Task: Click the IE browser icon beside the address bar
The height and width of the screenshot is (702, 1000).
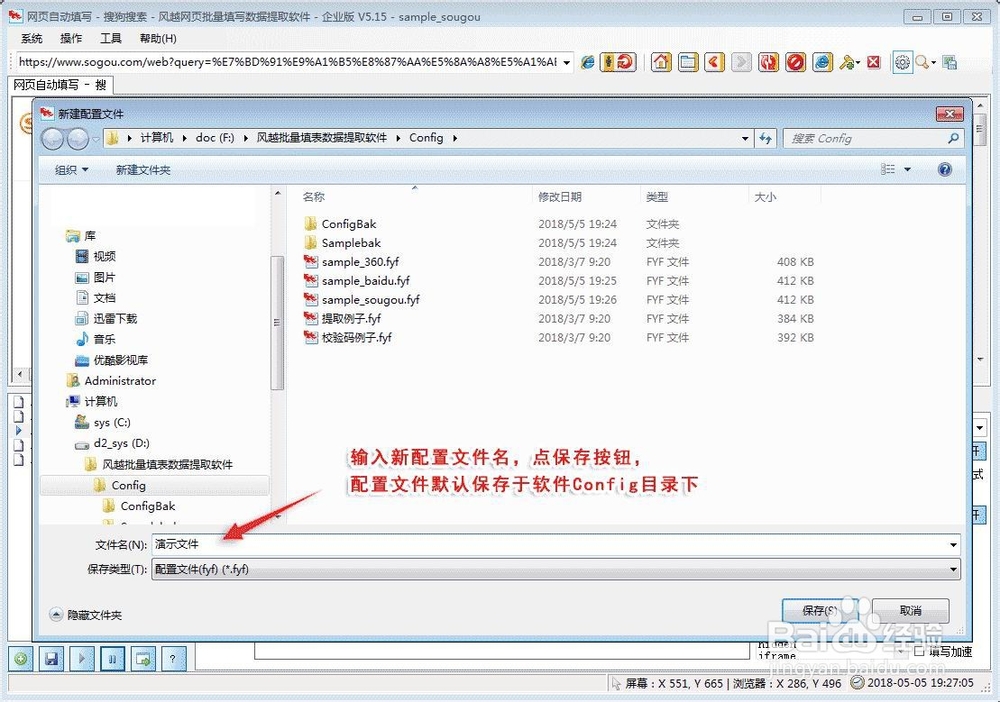Action: (x=587, y=62)
